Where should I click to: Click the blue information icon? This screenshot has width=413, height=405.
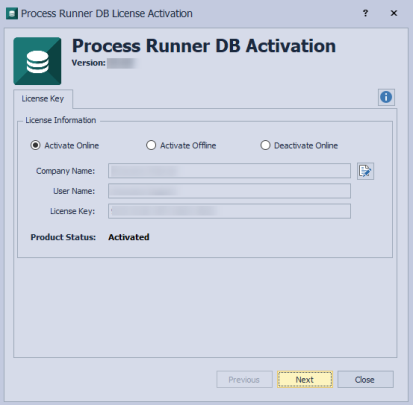click(x=386, y=97)
